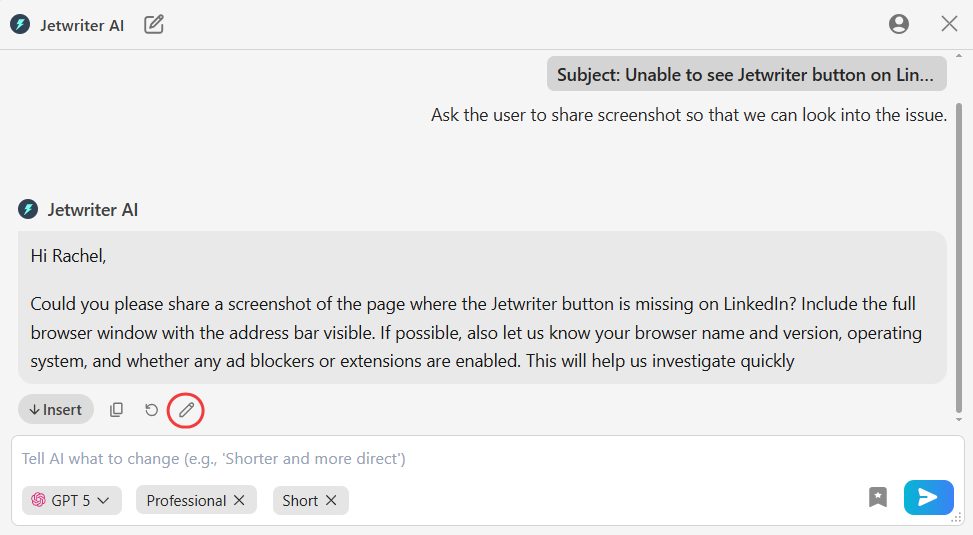Screen dimensions: 973x535
Task: Regenerate the AI response
Action: 151,410
